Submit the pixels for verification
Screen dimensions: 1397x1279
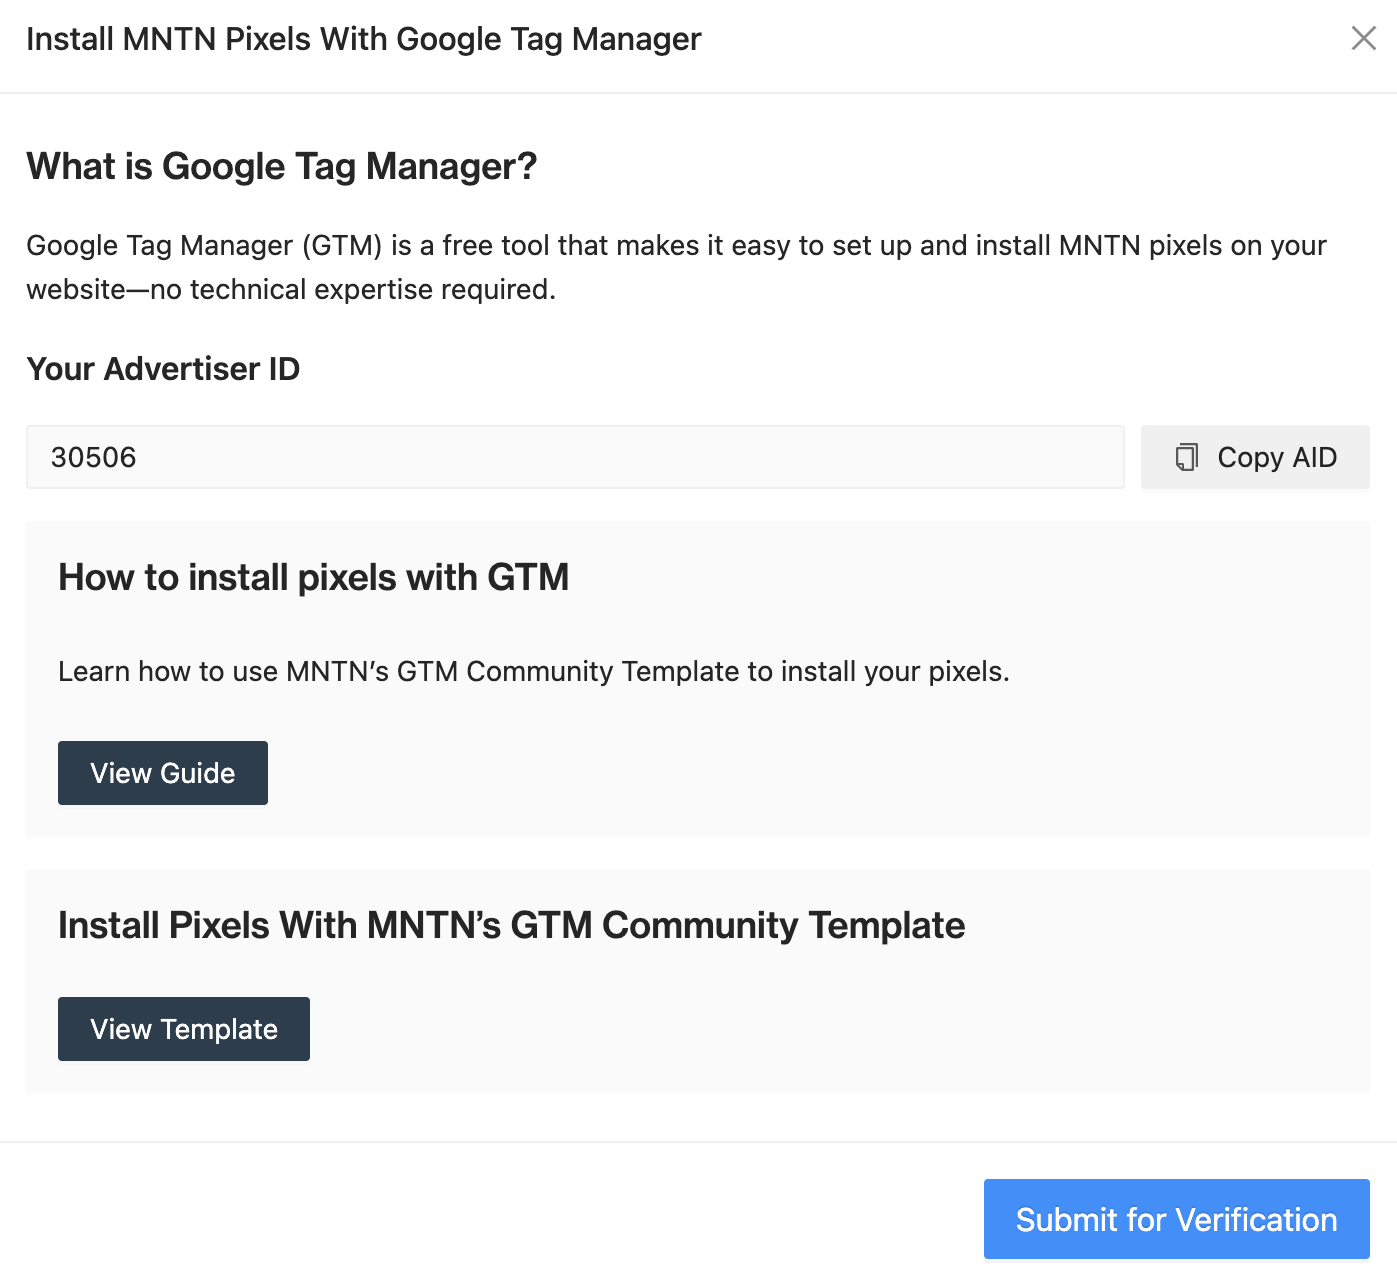tap(1176, 1219)
